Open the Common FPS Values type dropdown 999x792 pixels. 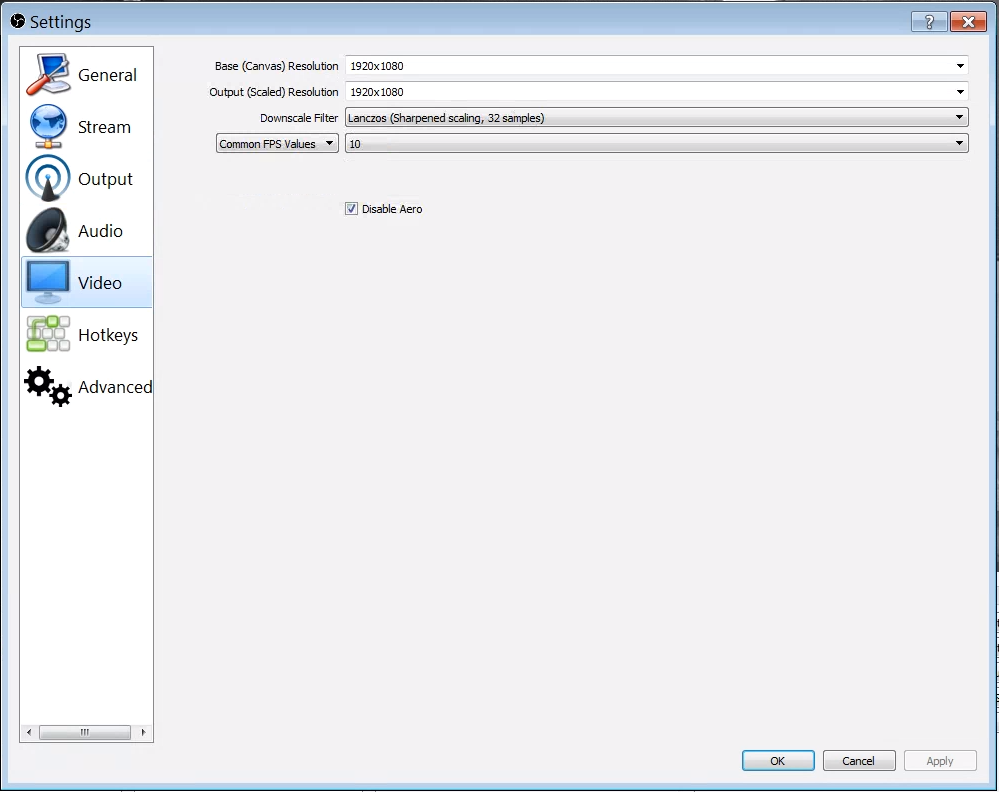[277, 143]
